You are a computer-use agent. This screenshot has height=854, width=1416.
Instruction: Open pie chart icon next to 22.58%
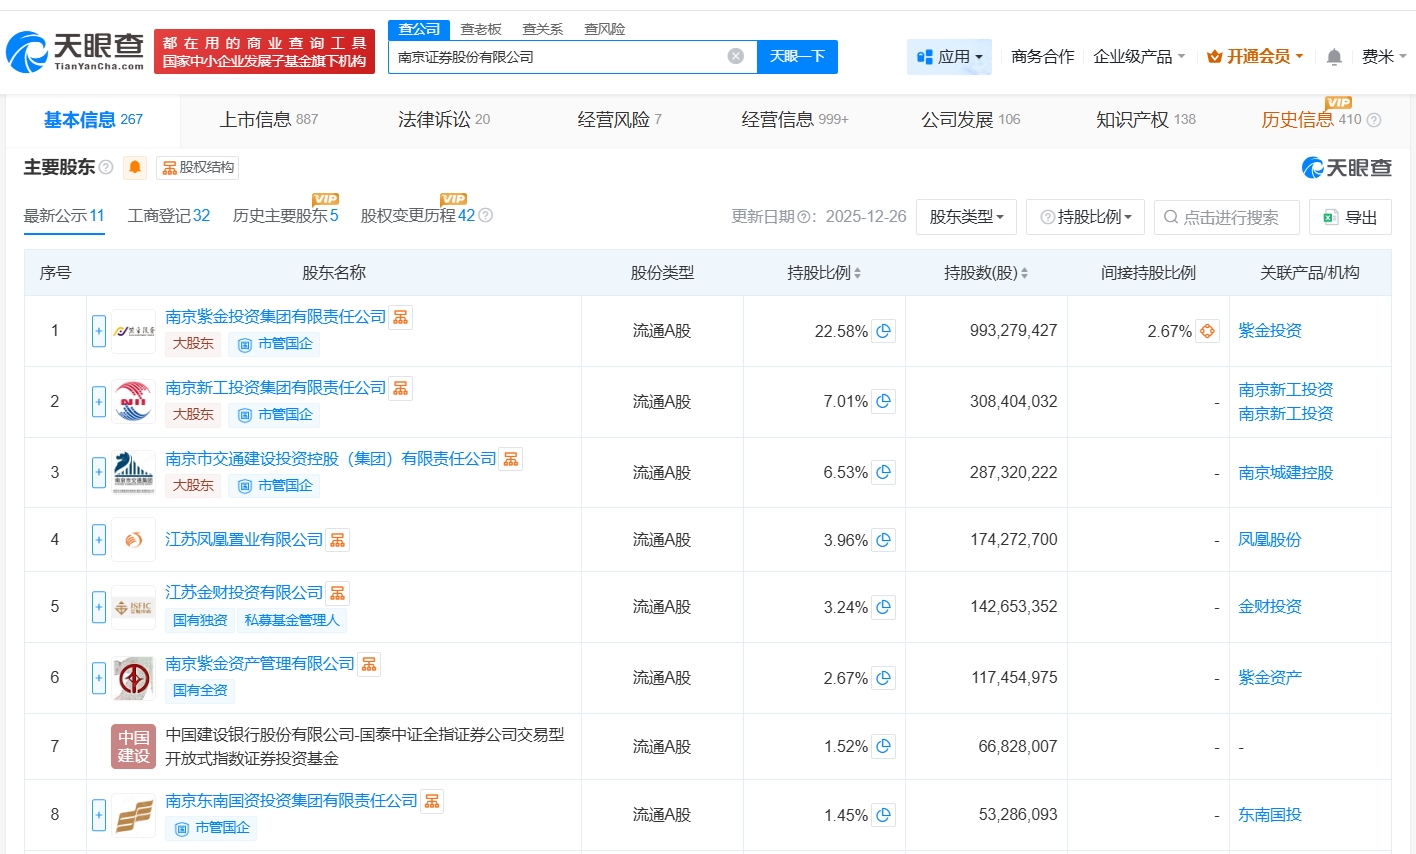click(883, 331)
